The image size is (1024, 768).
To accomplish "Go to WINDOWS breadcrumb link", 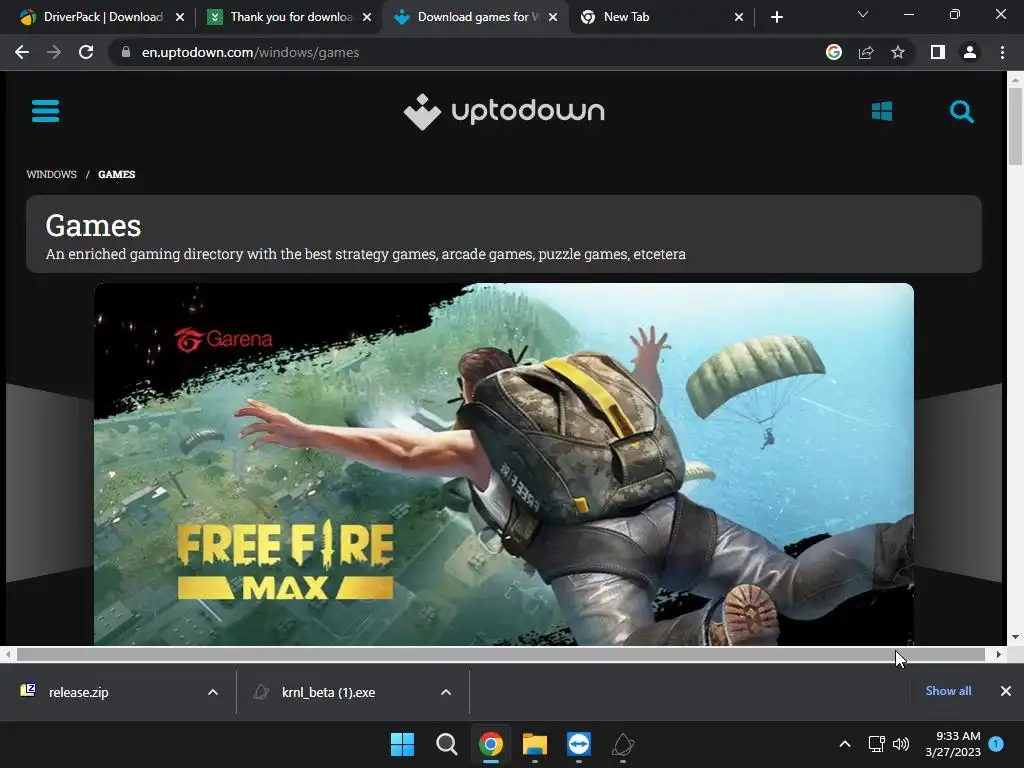I will (52, 174).
